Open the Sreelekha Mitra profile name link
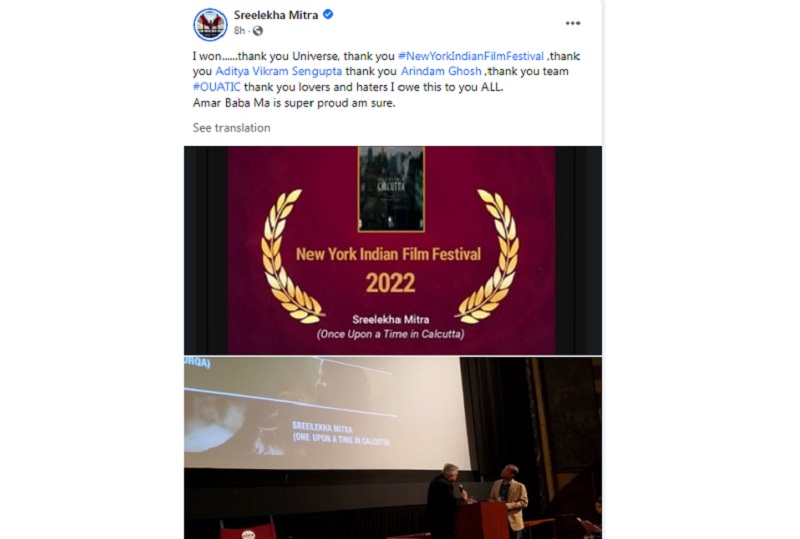800x539 pixels. coord(276,15)
